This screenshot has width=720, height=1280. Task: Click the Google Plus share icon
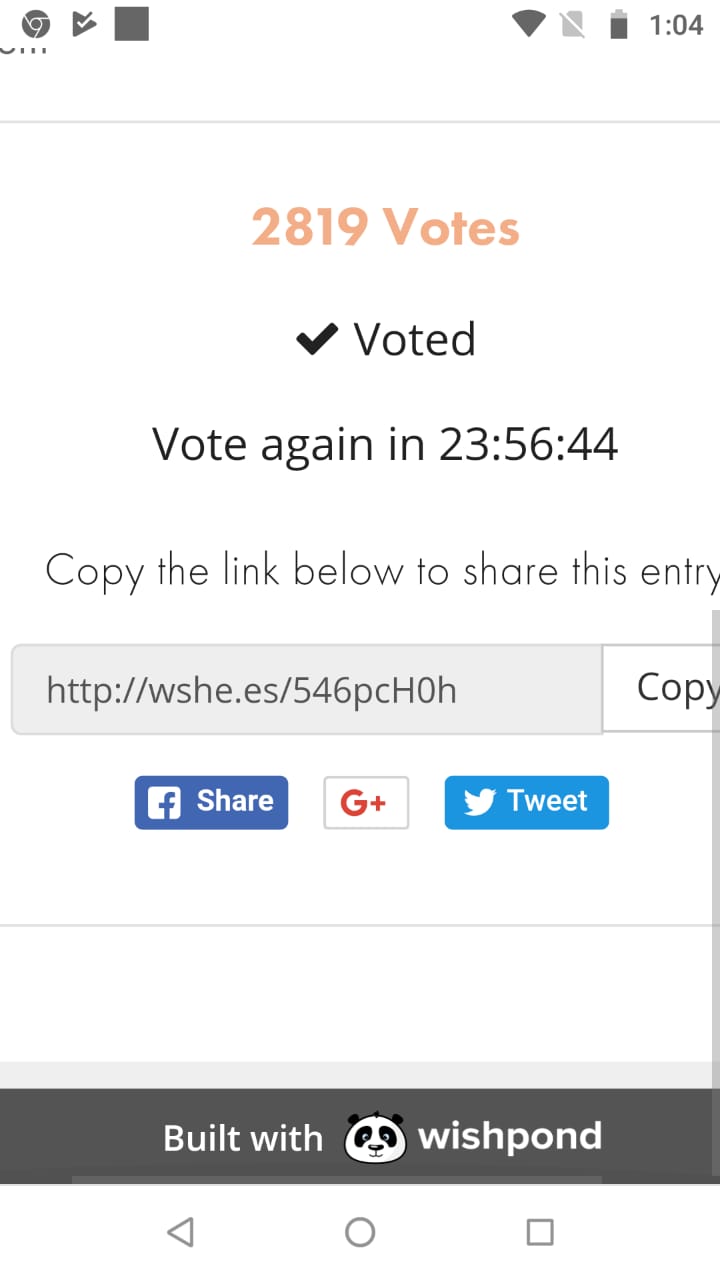pyautogui.click(x=366, y=802)
